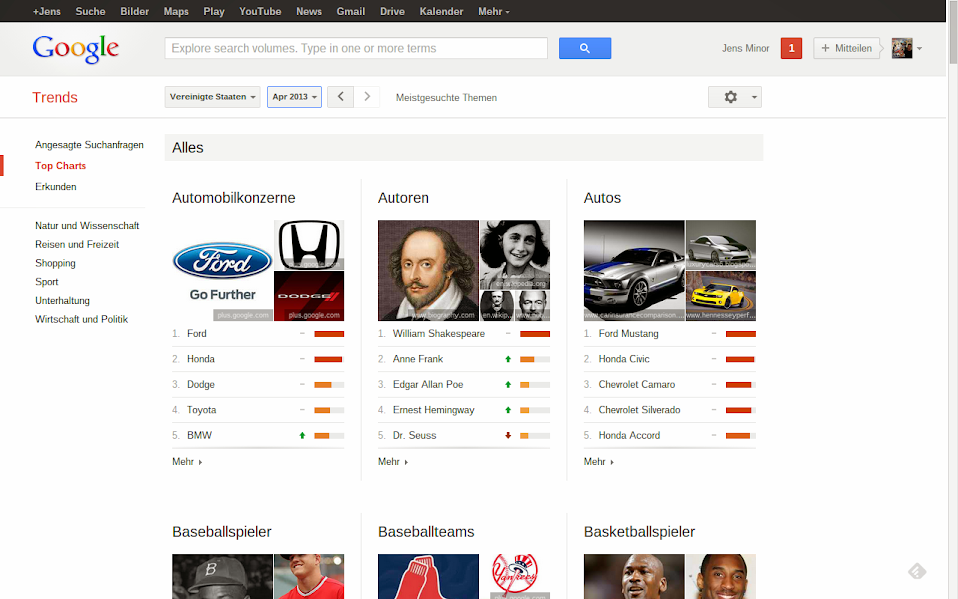Click the Yankees logo thumbnail
958x599 pixels.
tap(515, 576)
